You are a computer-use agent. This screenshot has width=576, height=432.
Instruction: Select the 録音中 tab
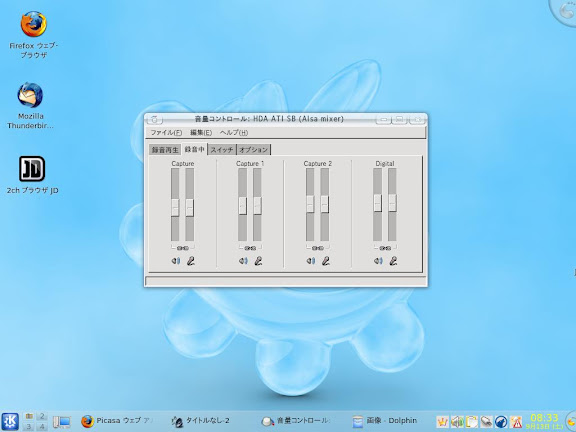click(x=195, y=149)
